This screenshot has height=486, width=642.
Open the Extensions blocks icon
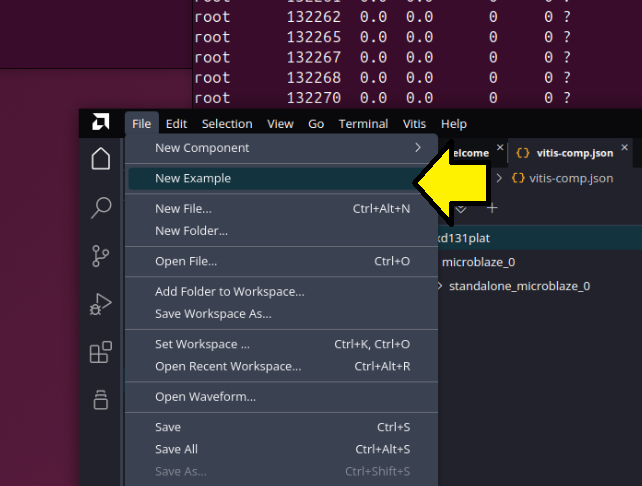tap(100, 352)
